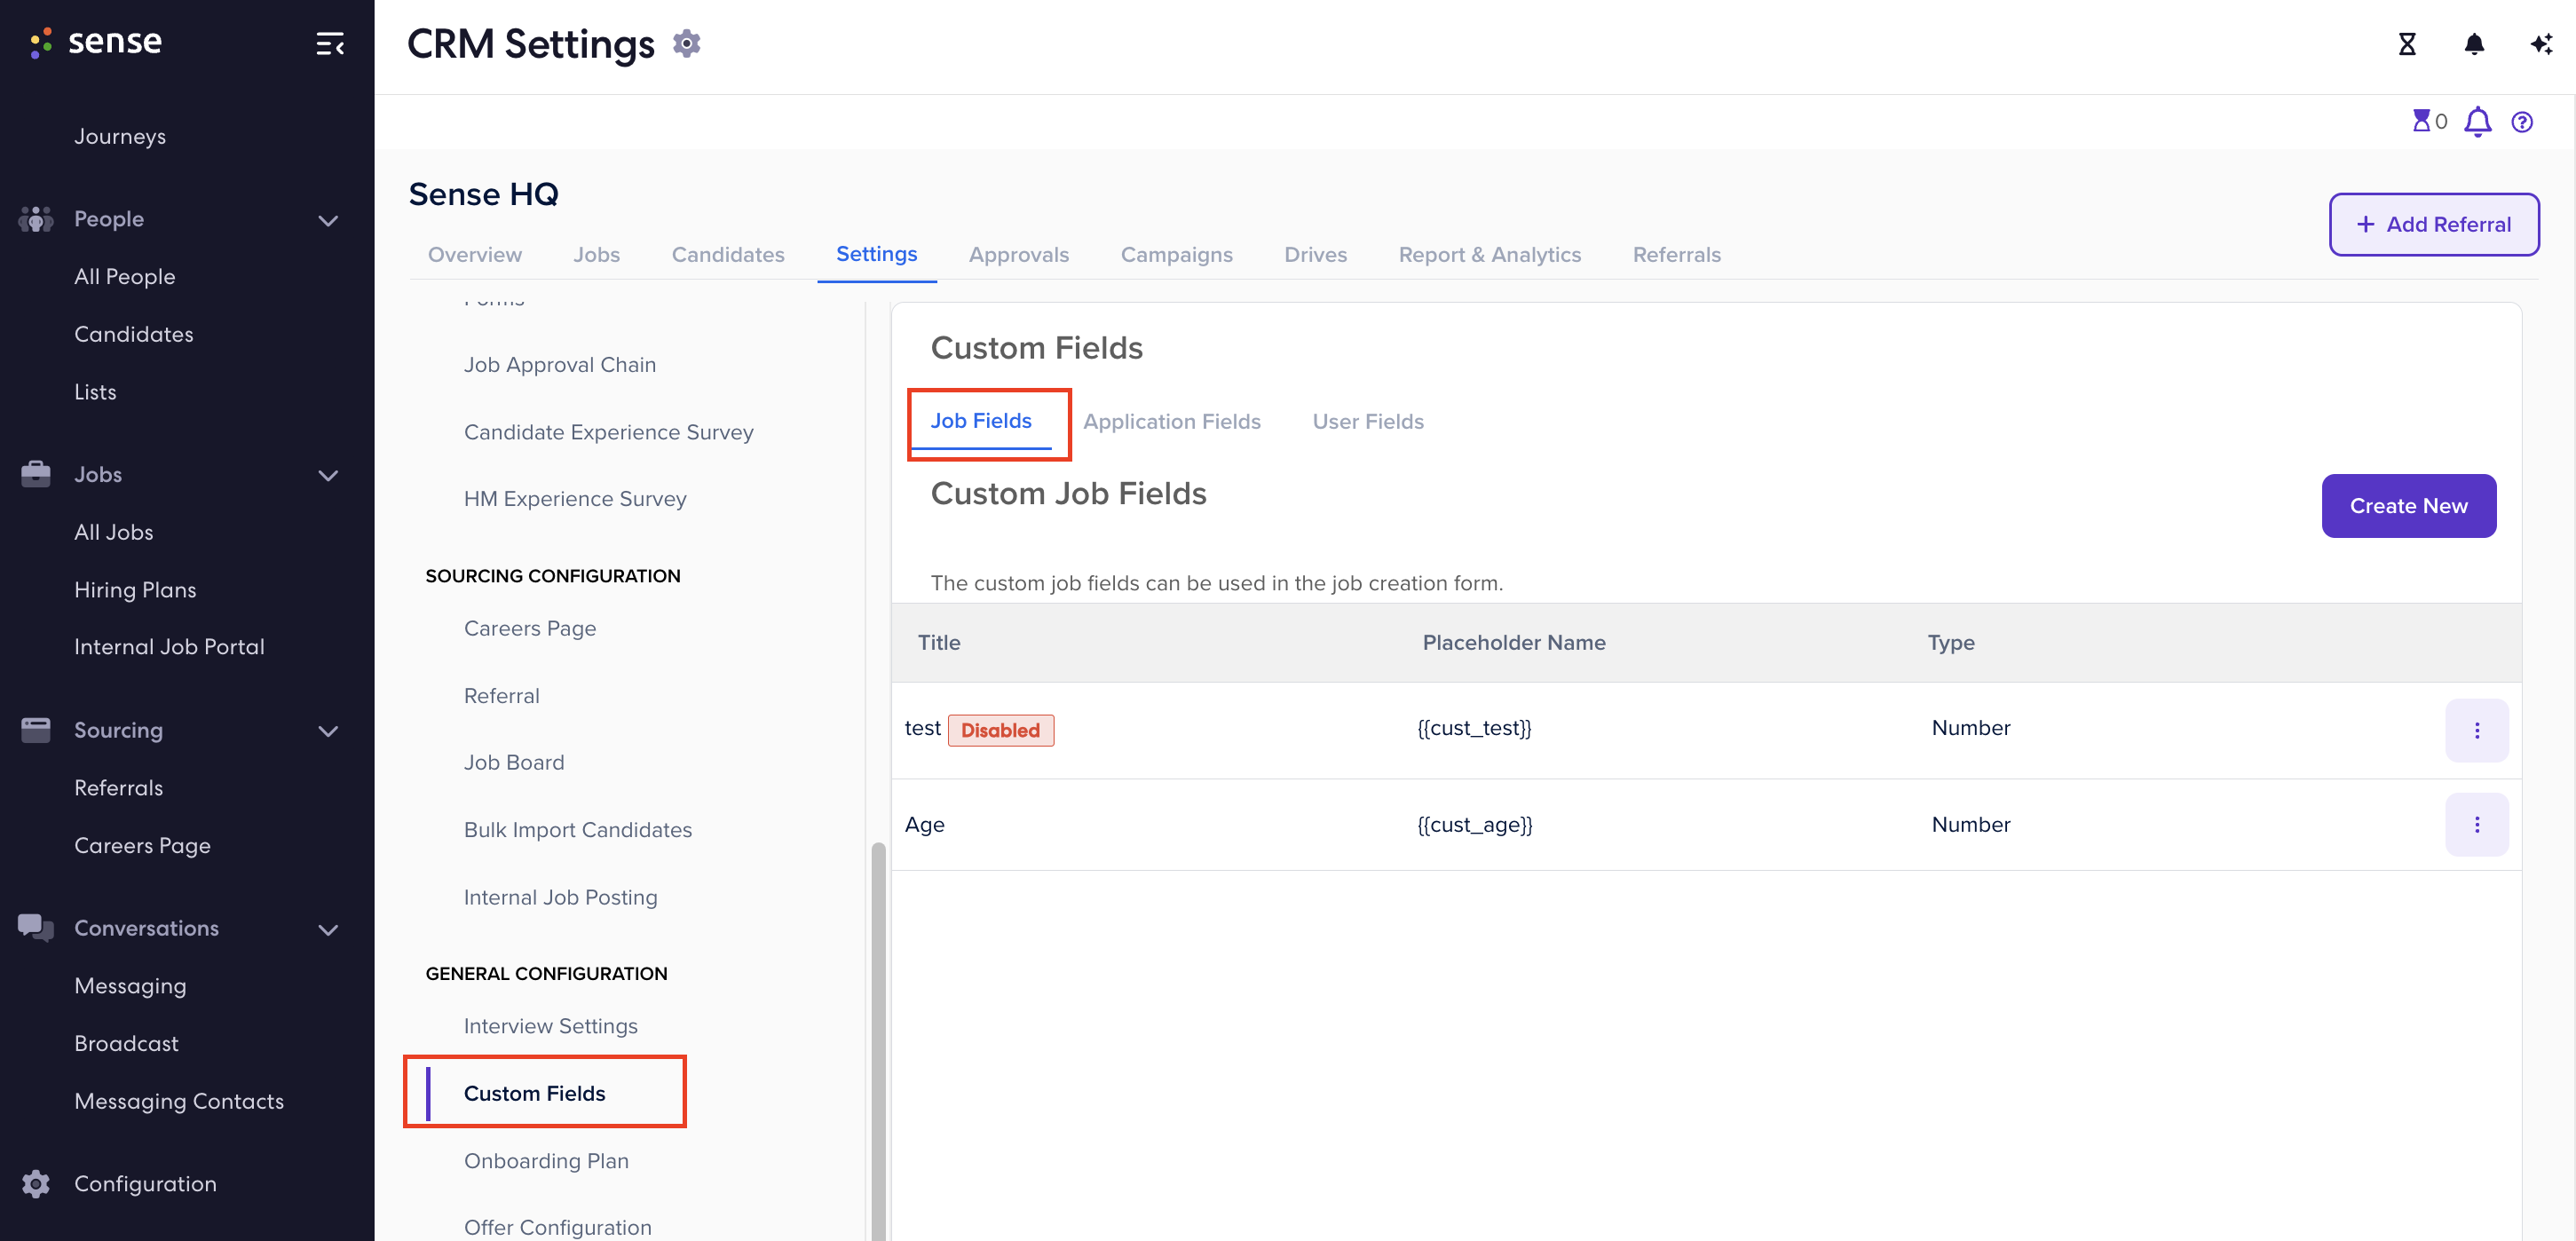Select Internal Job Posting setting
The width and height of the screenshot is (2576, 1241).
561,898
